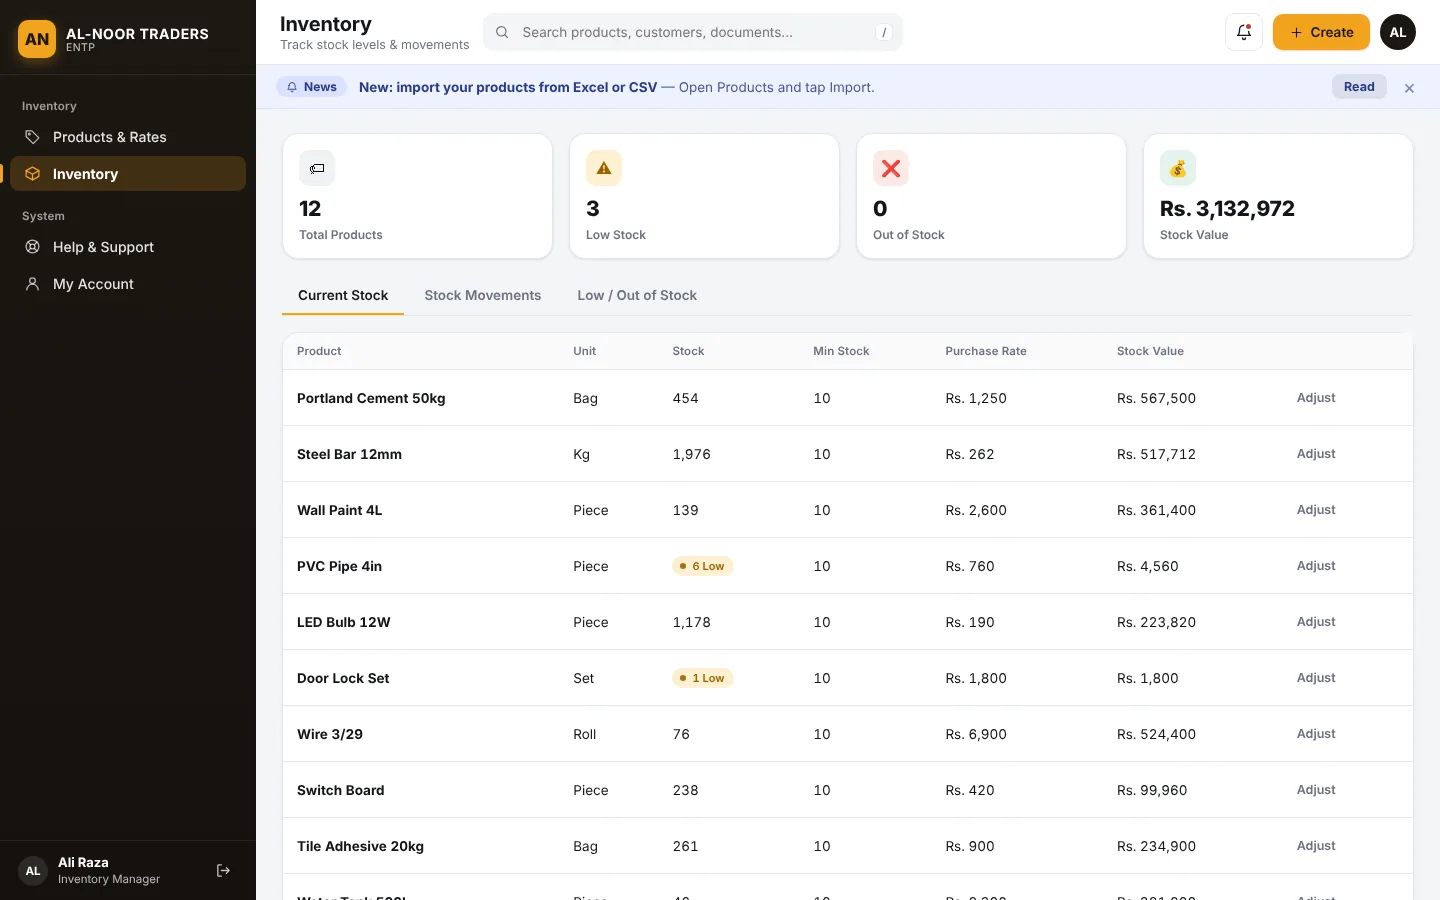Adjust stock for Steel Bar 12mm

(x=1316, y=454)
